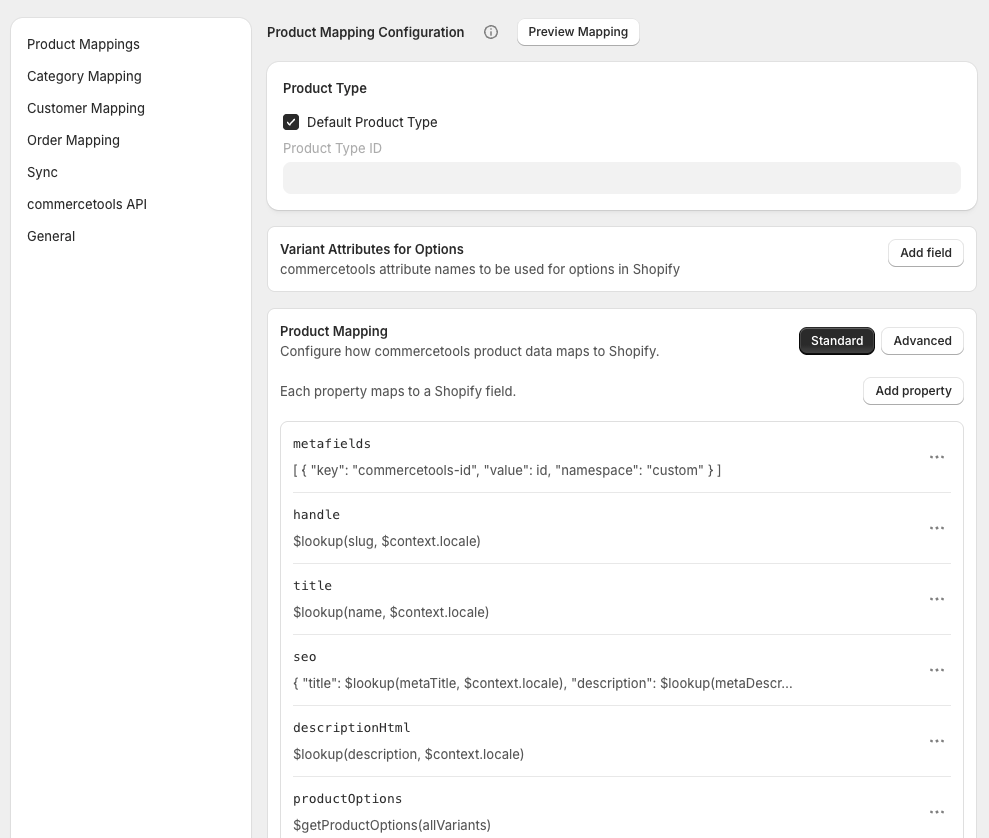Click the Variant Attributes for Options heading
Screen dimensions: 989x838
point(372,249)
